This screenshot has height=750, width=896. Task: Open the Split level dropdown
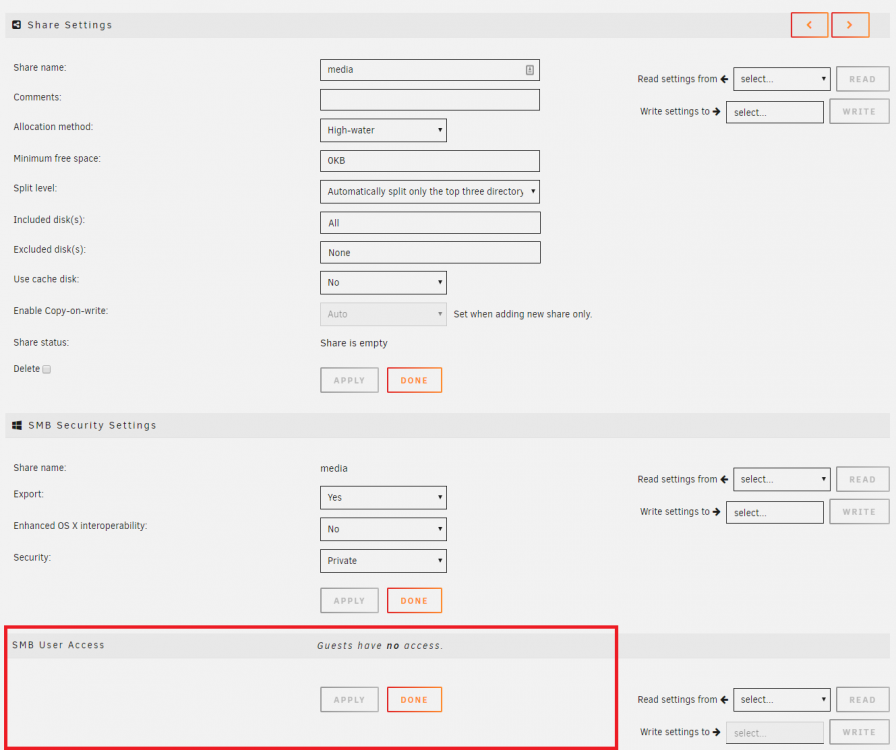(x=430, y=192)
